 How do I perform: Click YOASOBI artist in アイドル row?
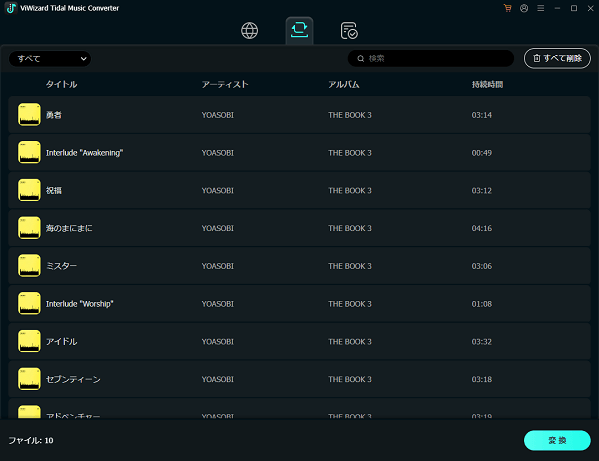(x=218, y=341)
